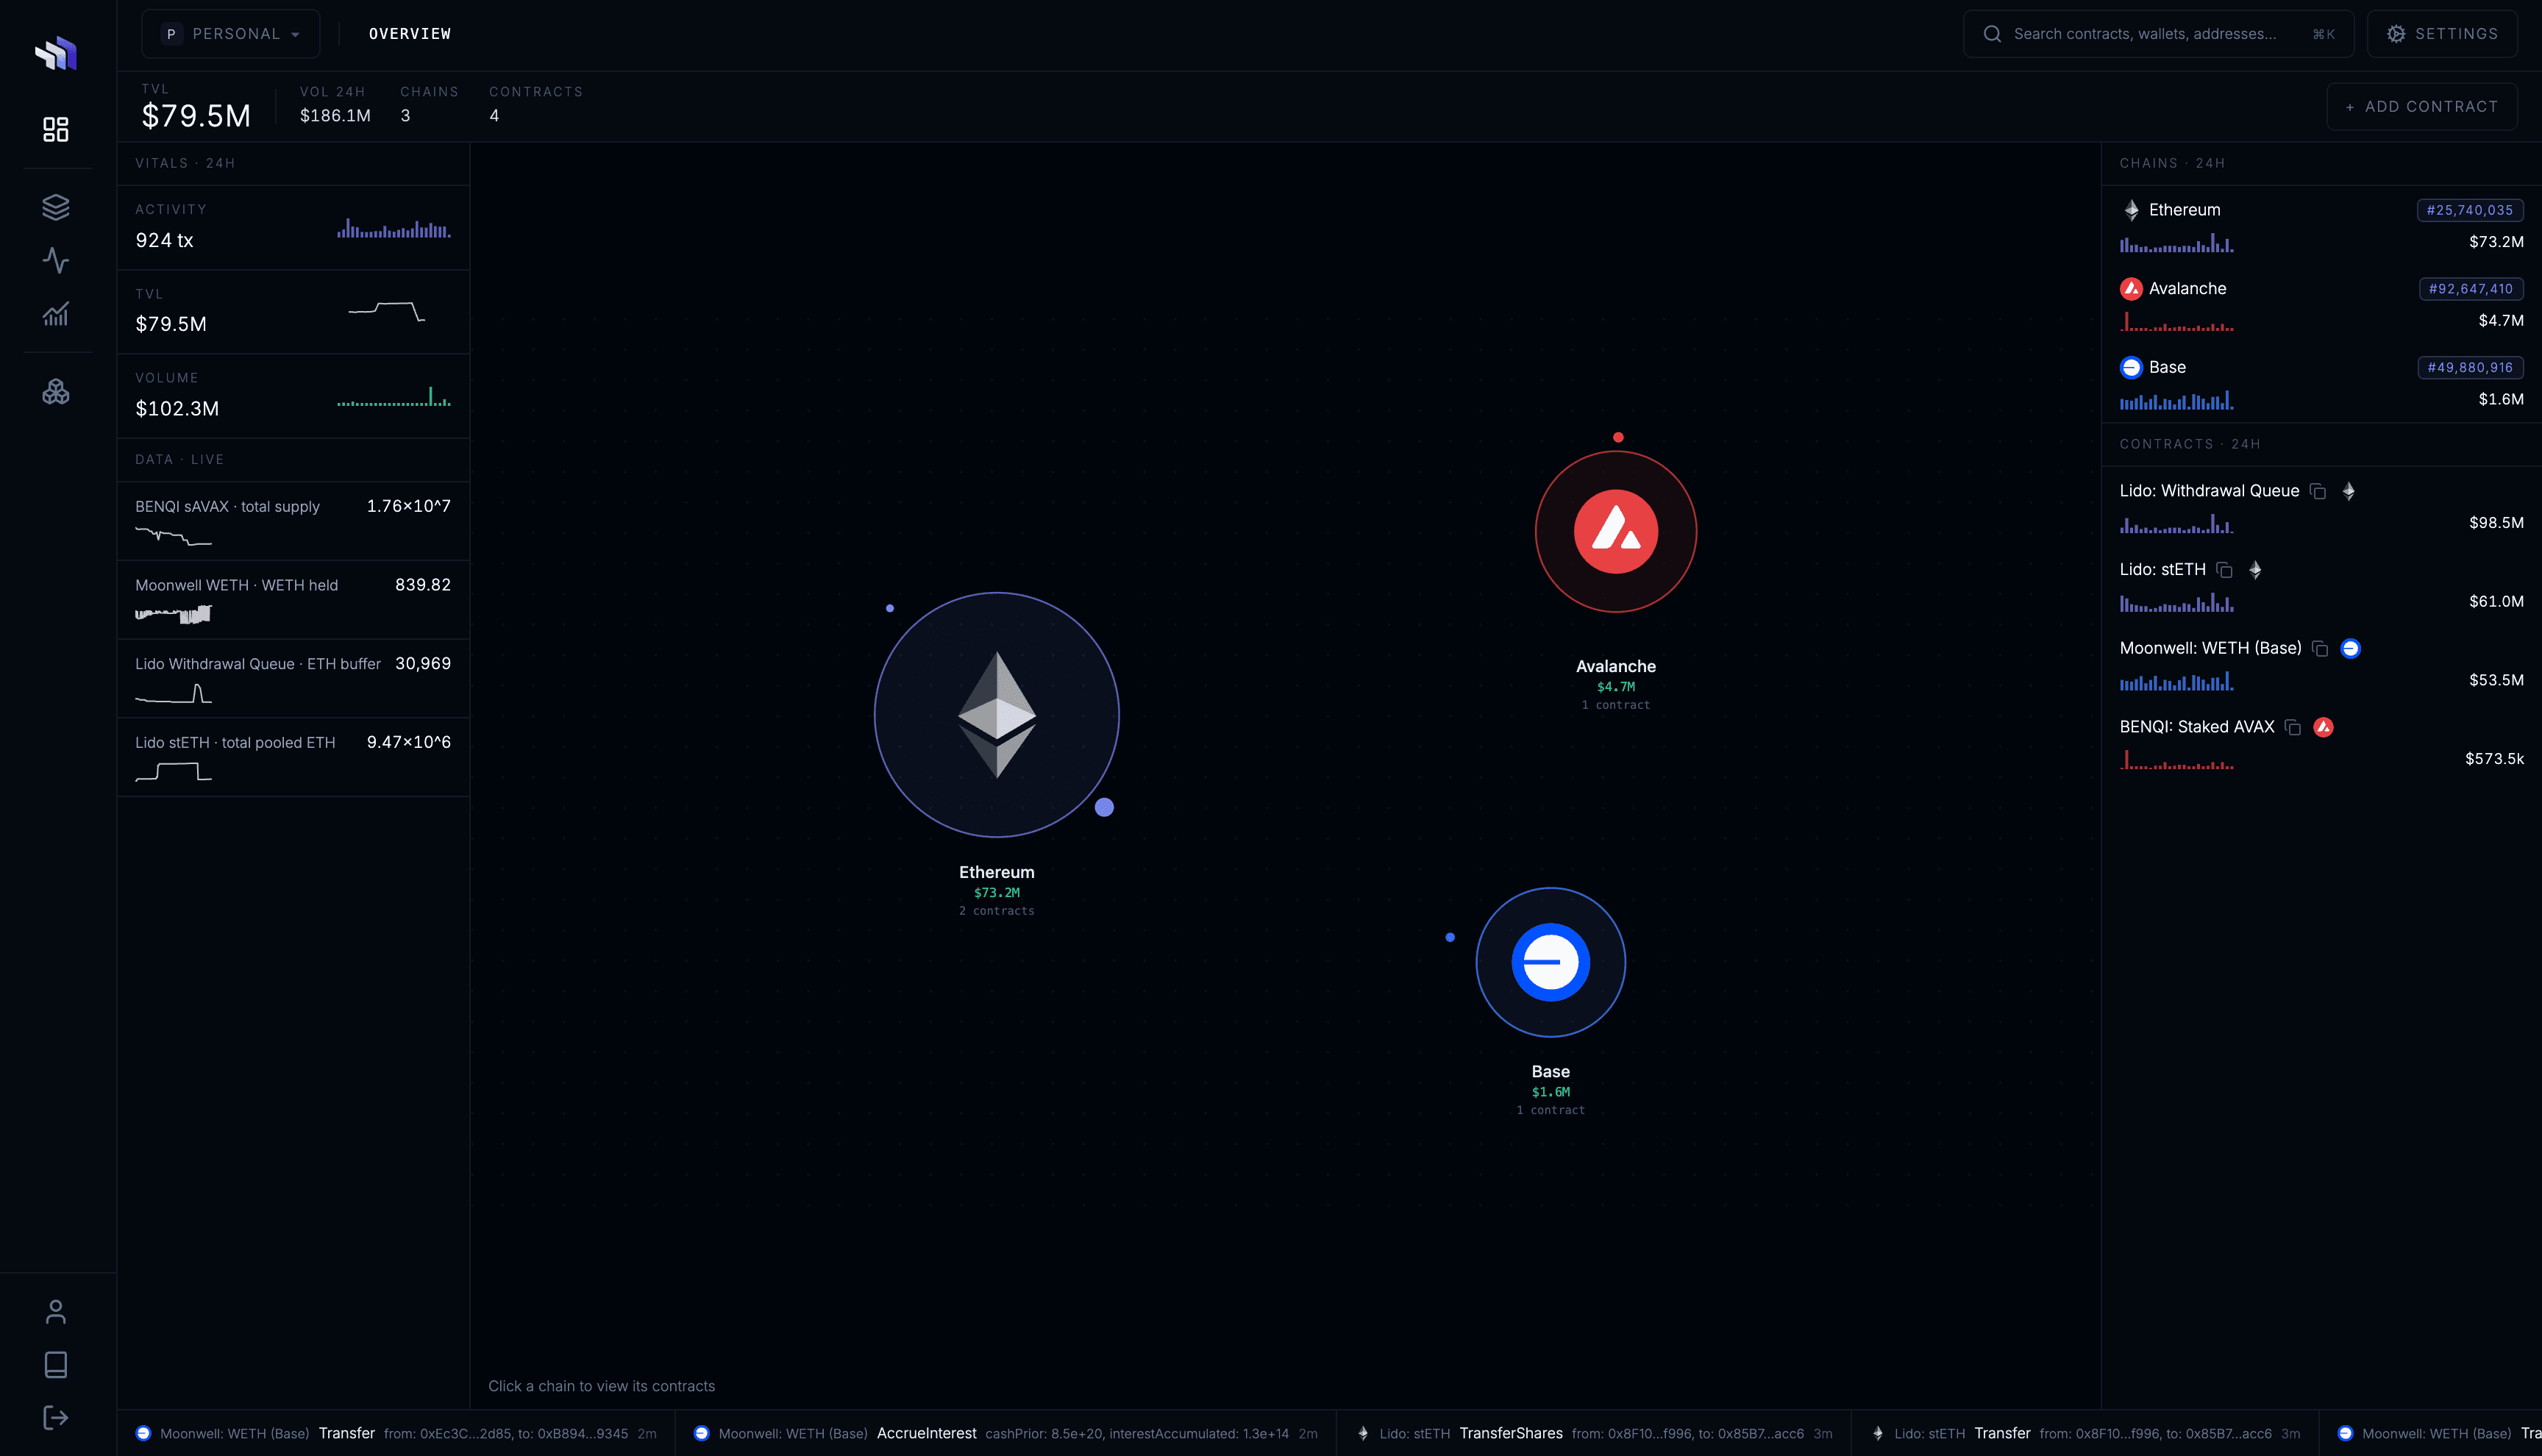Open Lido: stETH contract row
Image resolution: width=2542 pixels, height=1456 pixels.
tap(2321, 586)
